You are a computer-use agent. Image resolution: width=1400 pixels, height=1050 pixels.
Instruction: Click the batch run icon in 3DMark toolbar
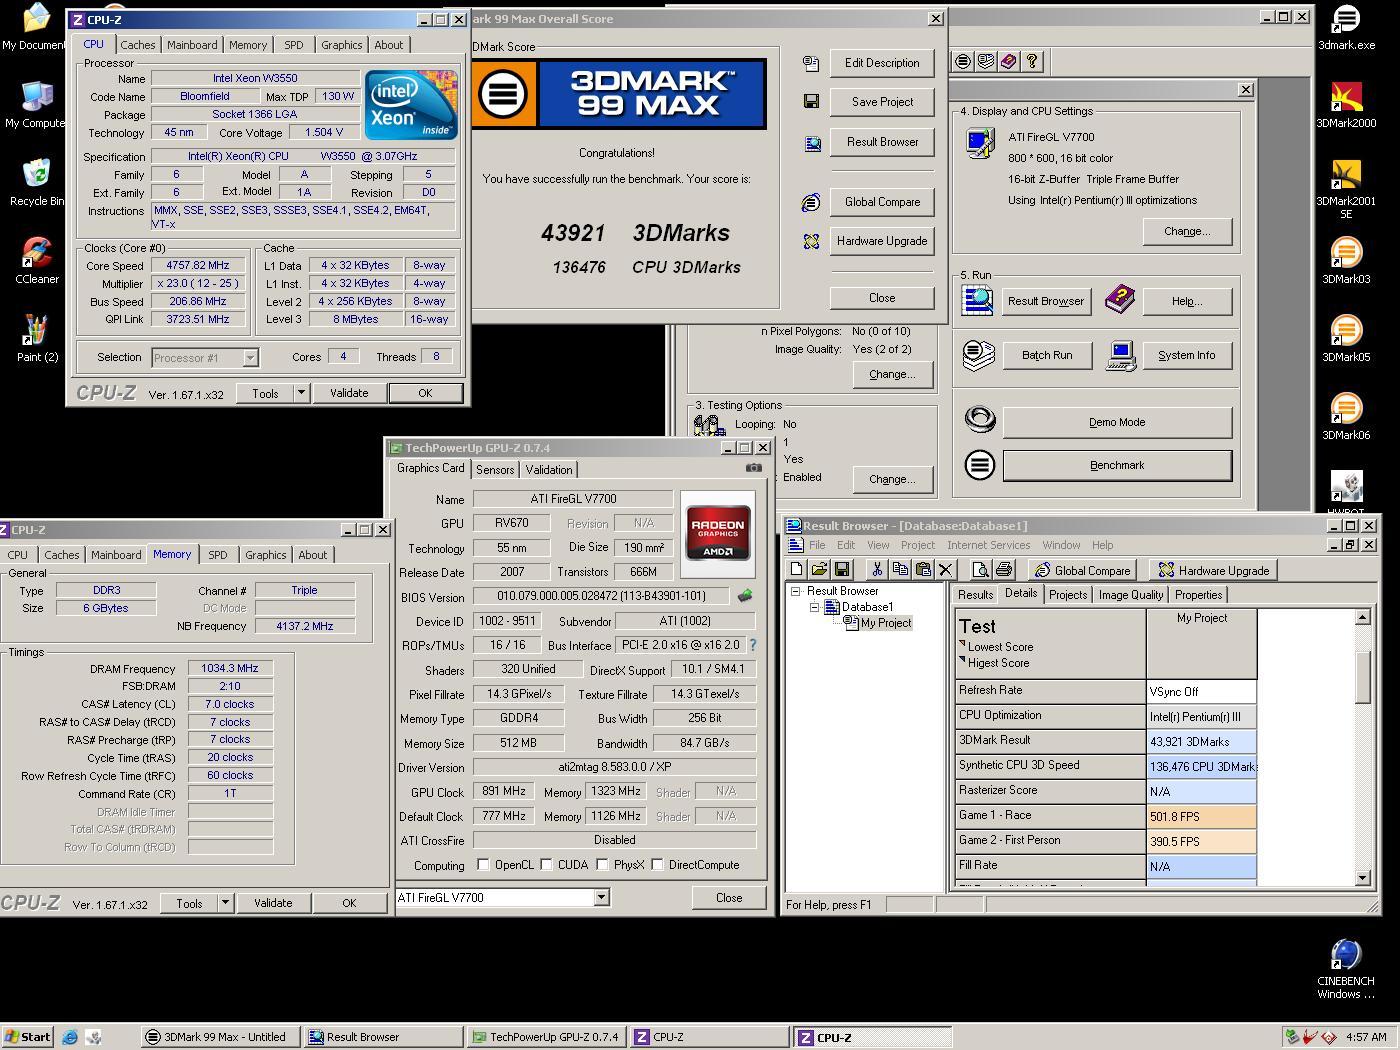coord(985,62)
